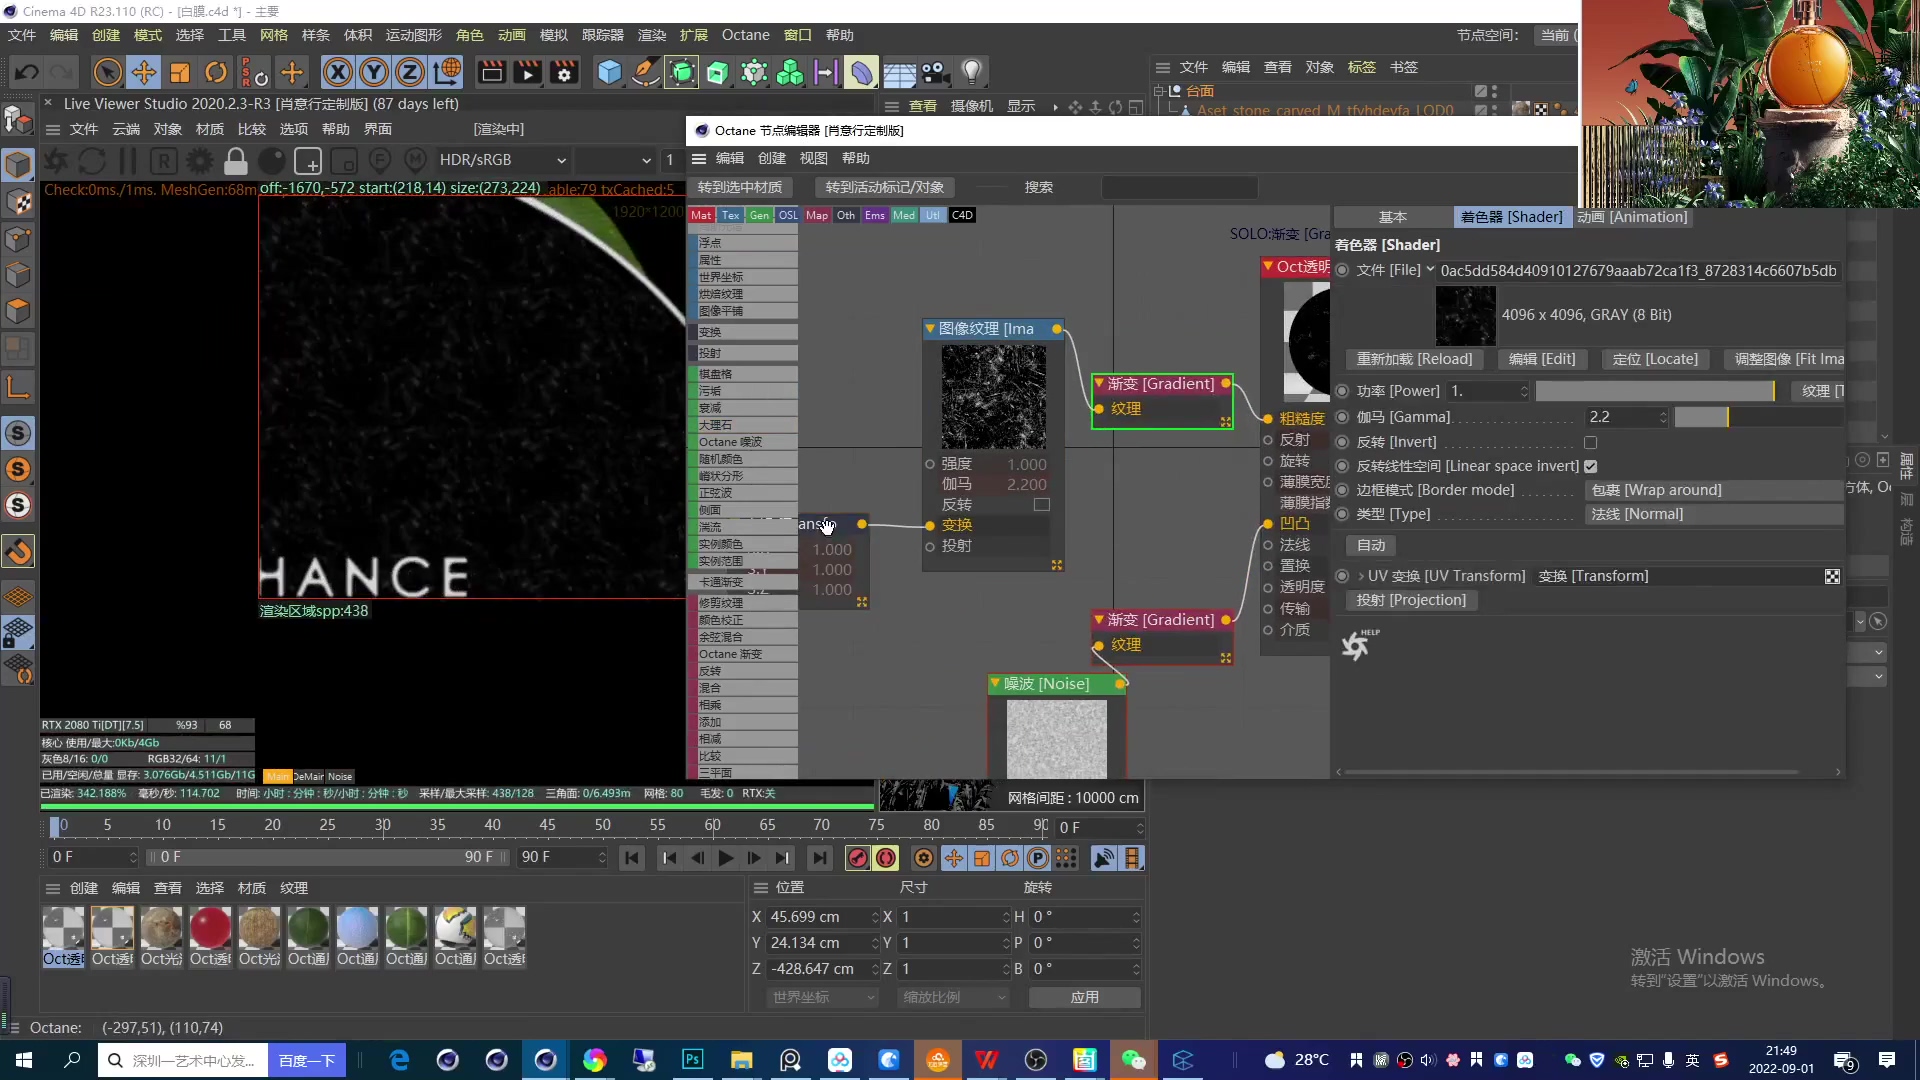This screenshot has width=1920, height=1080.
Task: Play the animation forward
Action: tap(726, 858)
